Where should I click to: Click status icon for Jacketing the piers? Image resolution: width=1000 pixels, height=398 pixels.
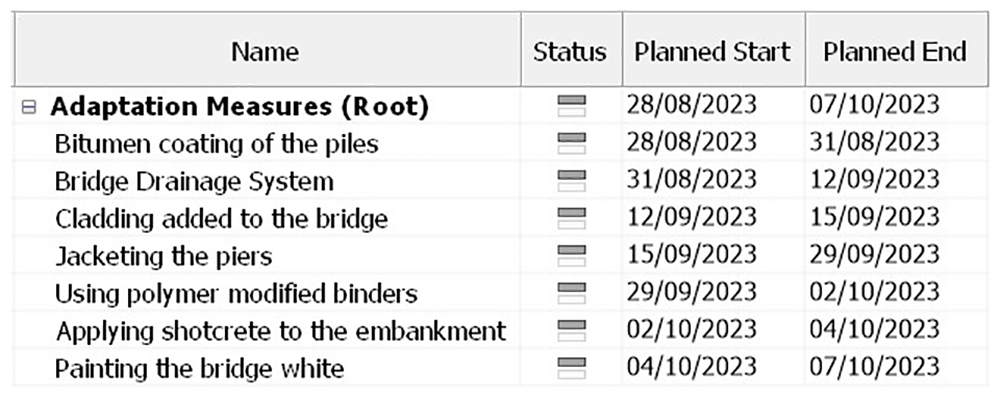click(x=571, y=256)
